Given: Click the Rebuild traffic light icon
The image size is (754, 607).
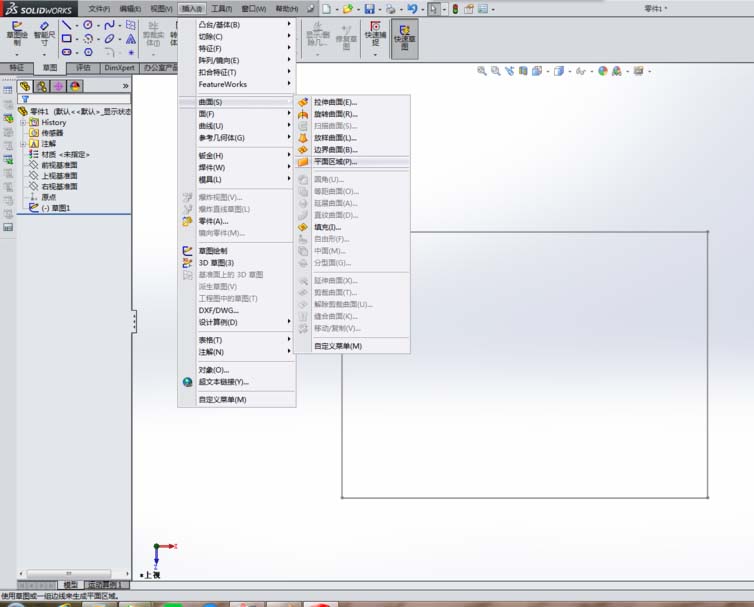Looking at the screenshot, I should click(455, 9).
